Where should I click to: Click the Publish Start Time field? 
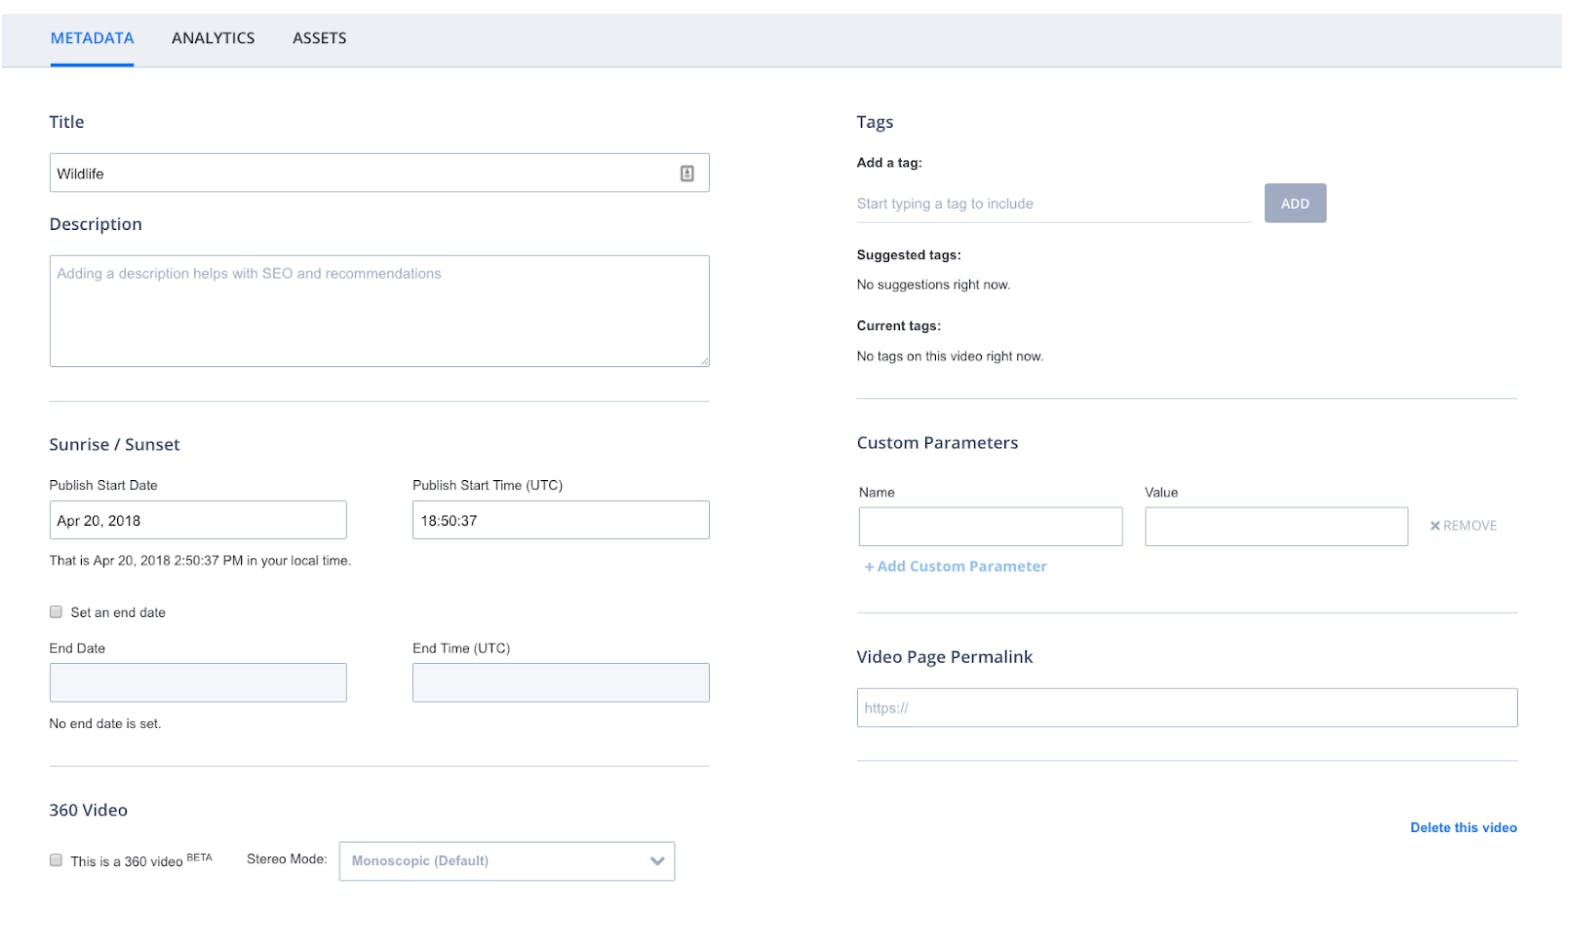561,520
